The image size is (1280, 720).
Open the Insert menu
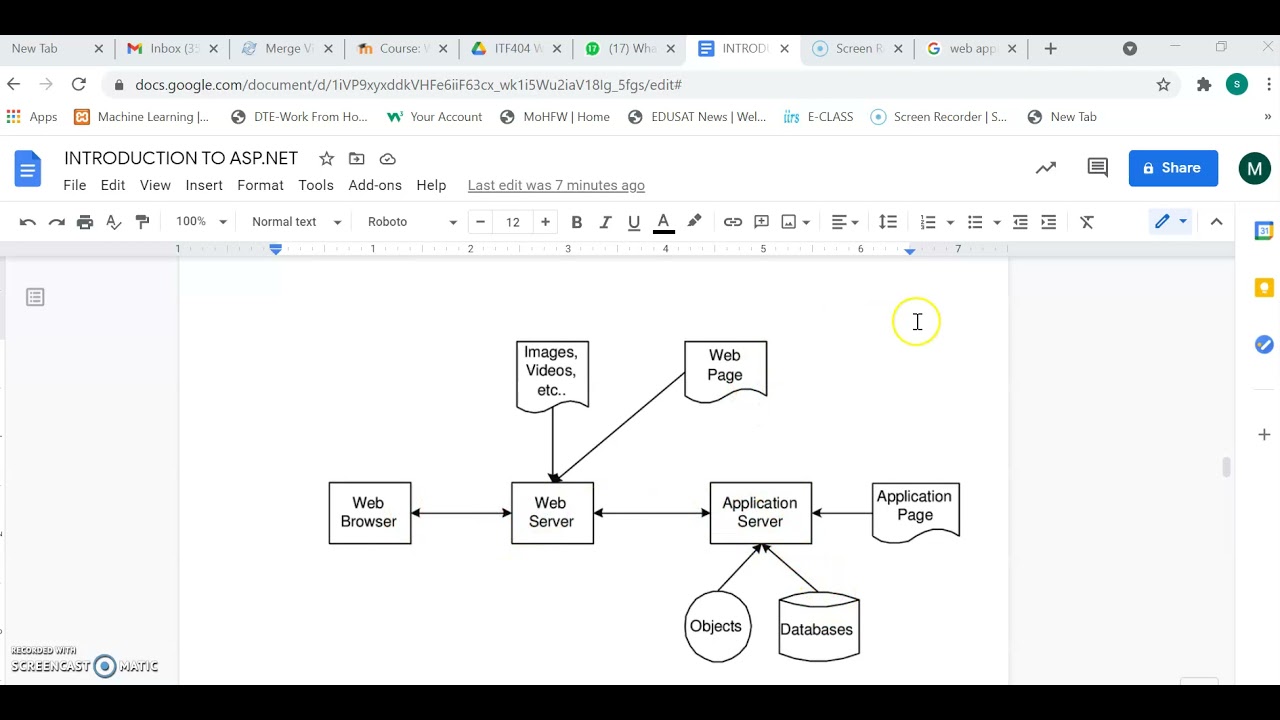pos(204,185)
